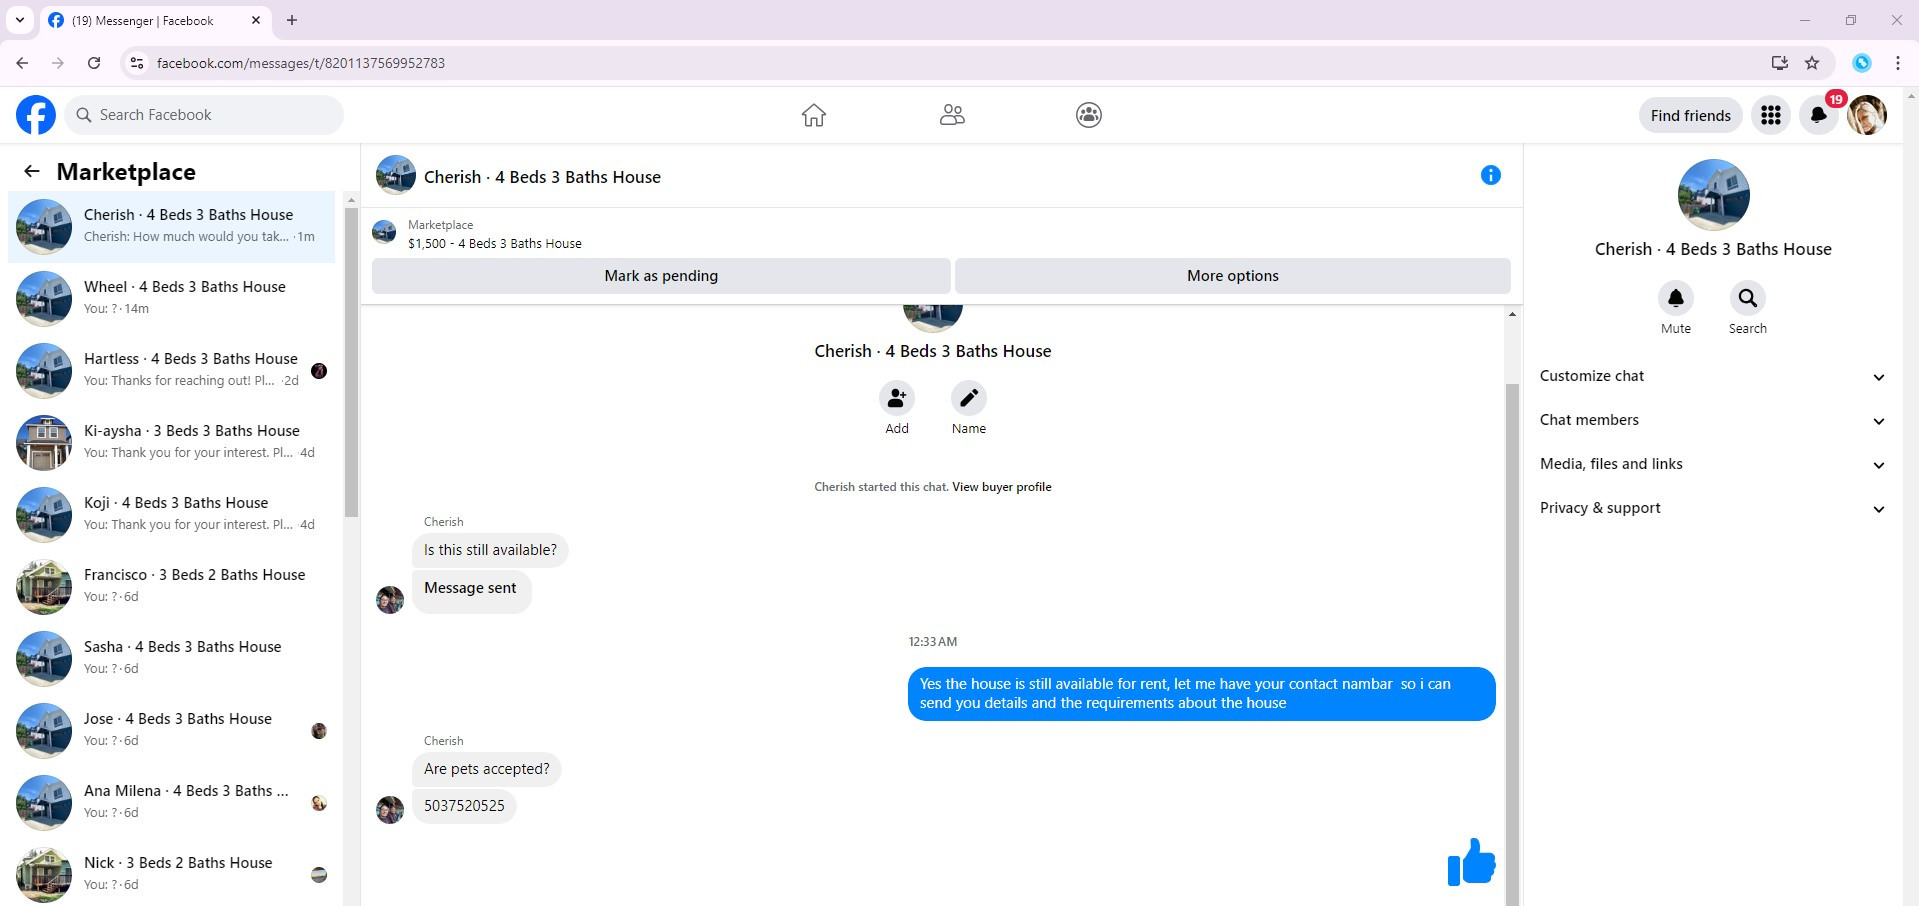Viewport: 1919px width, 906px height.
Task: Open the Friends icon in top navigation
Action: (952, 115)
